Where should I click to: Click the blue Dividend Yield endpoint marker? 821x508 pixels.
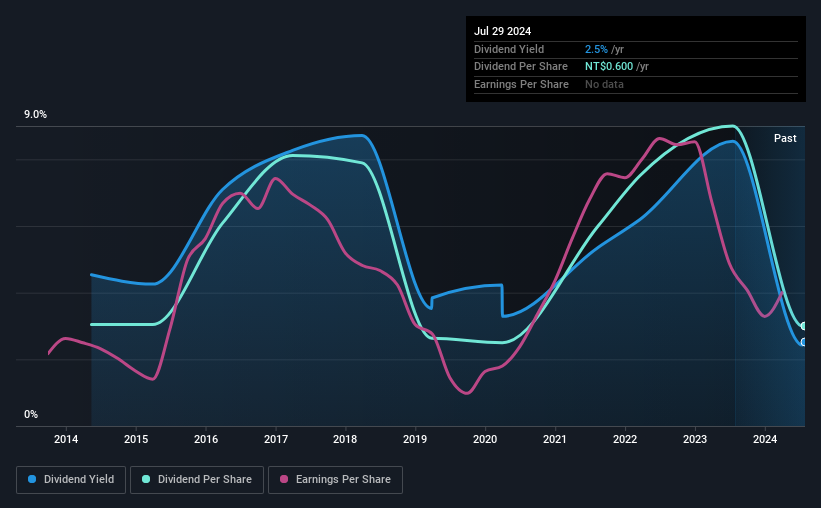coord(804,342)
